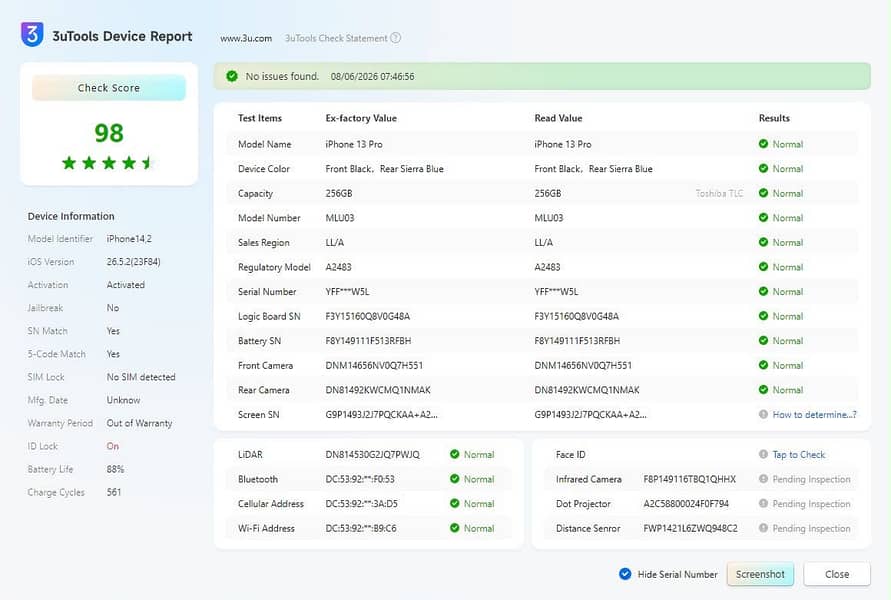Click the Mfg. Date Unknow value
The image size is (891, 600).
[x=123, y=400]
